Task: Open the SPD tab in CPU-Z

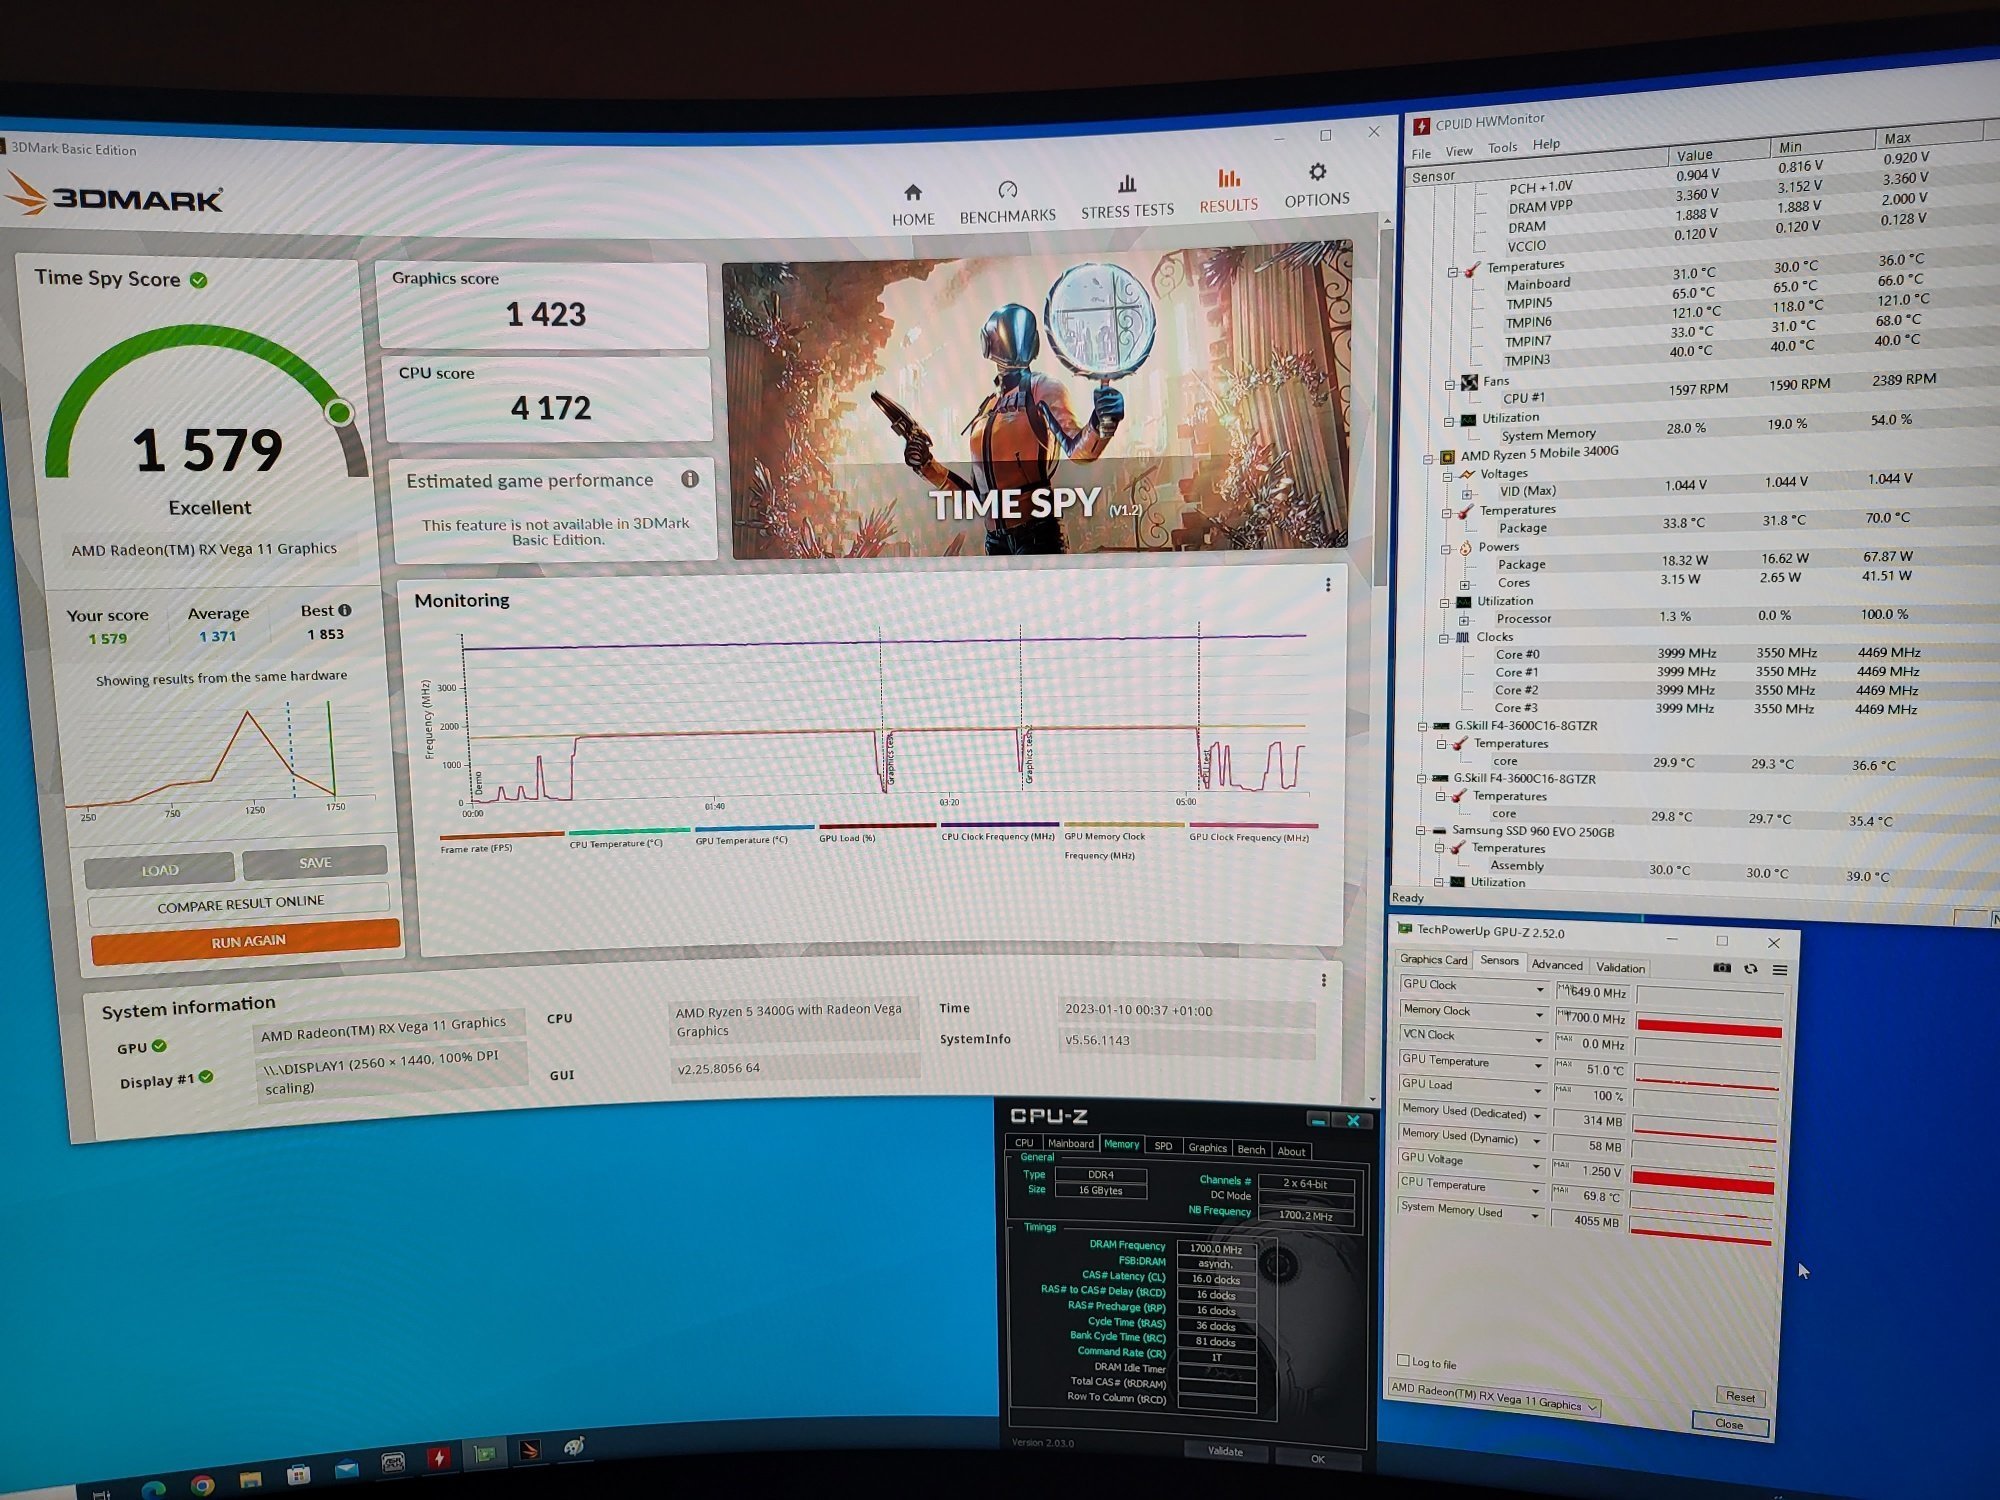Action: click(1163, 1146)
